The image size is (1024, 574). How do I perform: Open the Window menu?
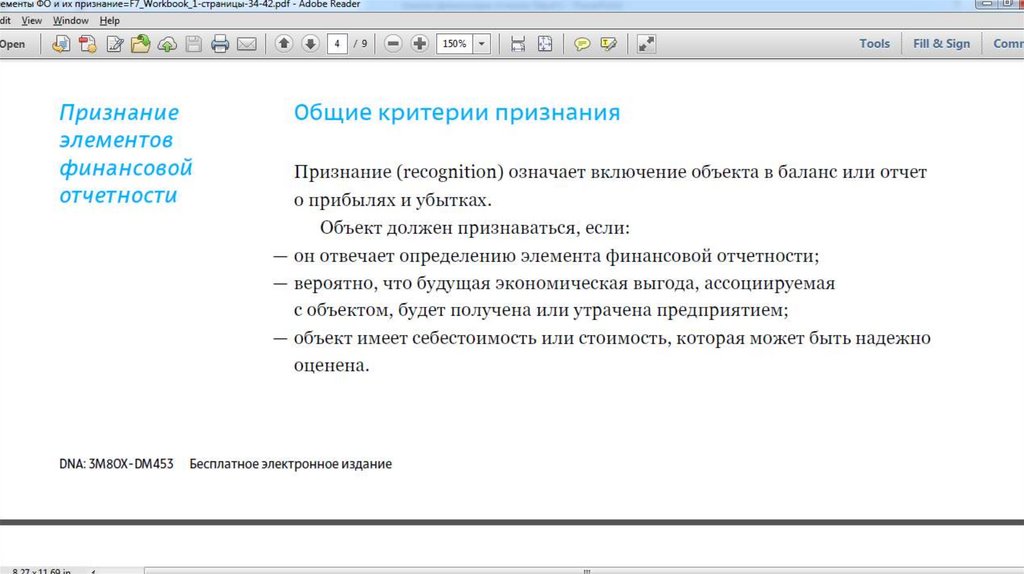point(70,20)
